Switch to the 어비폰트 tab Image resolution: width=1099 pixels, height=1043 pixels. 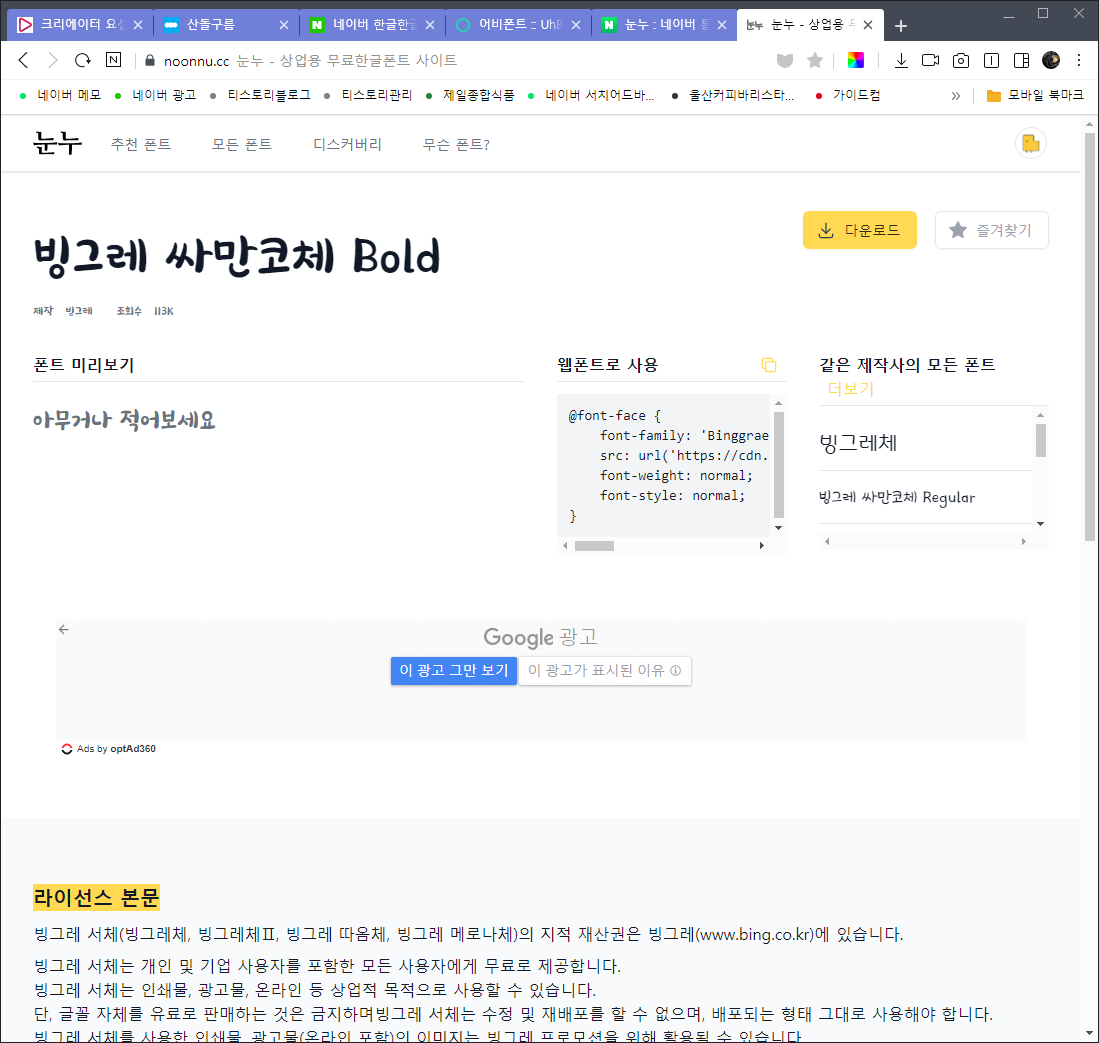click(519, 25)
